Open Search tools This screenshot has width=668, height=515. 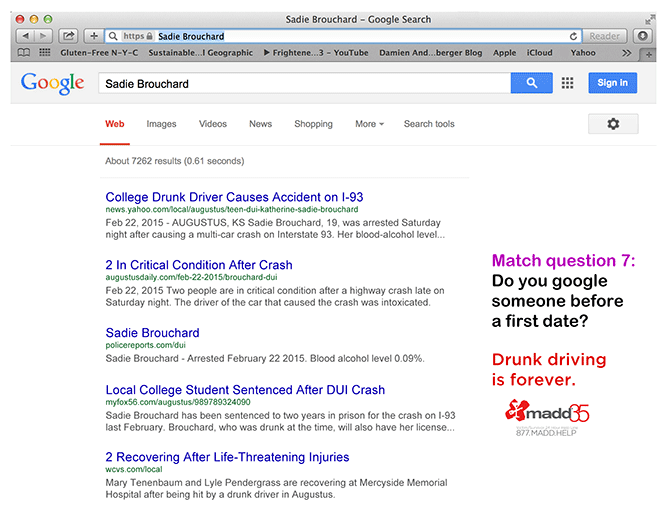pyautogui.click(x=429, y=124)
